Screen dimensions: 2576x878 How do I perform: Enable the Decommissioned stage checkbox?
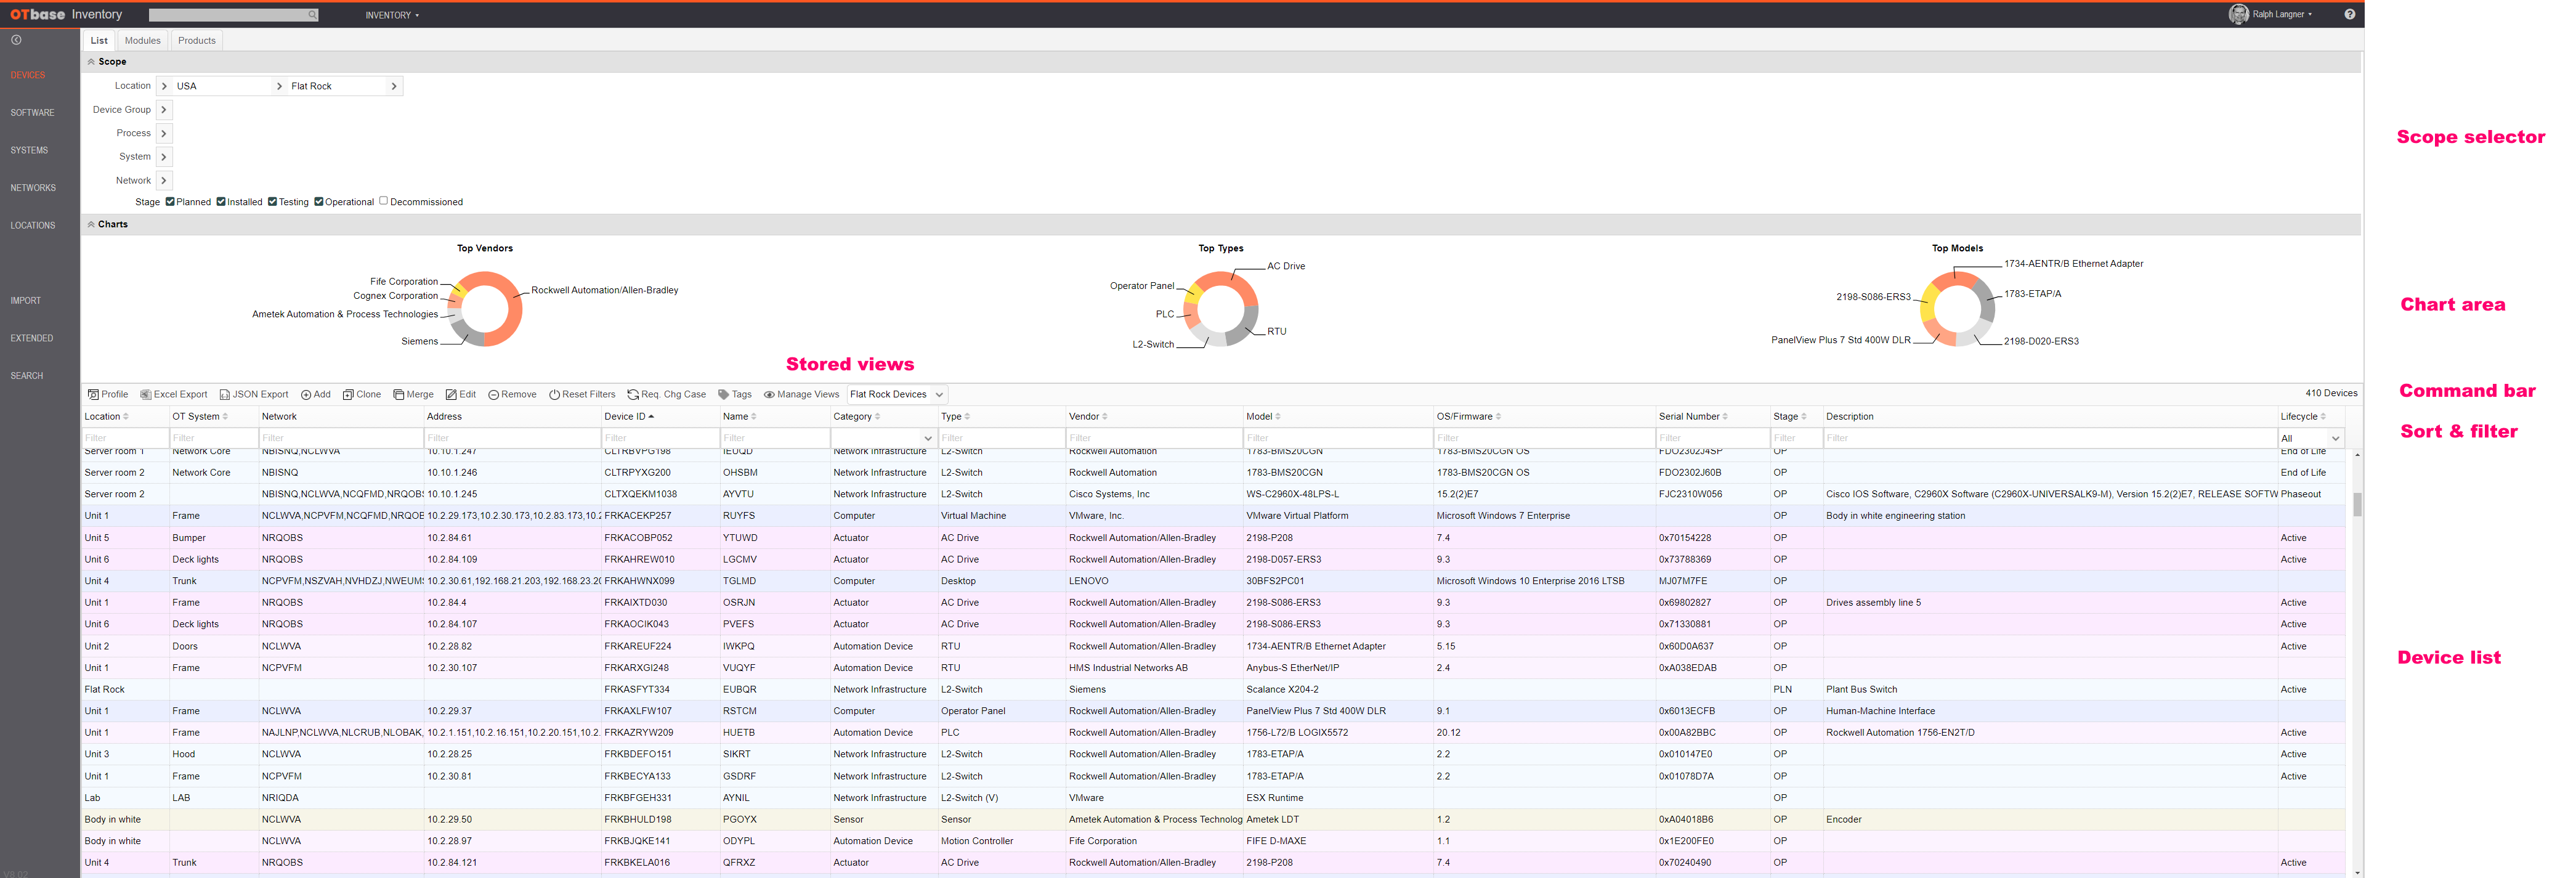pos(383,201)
